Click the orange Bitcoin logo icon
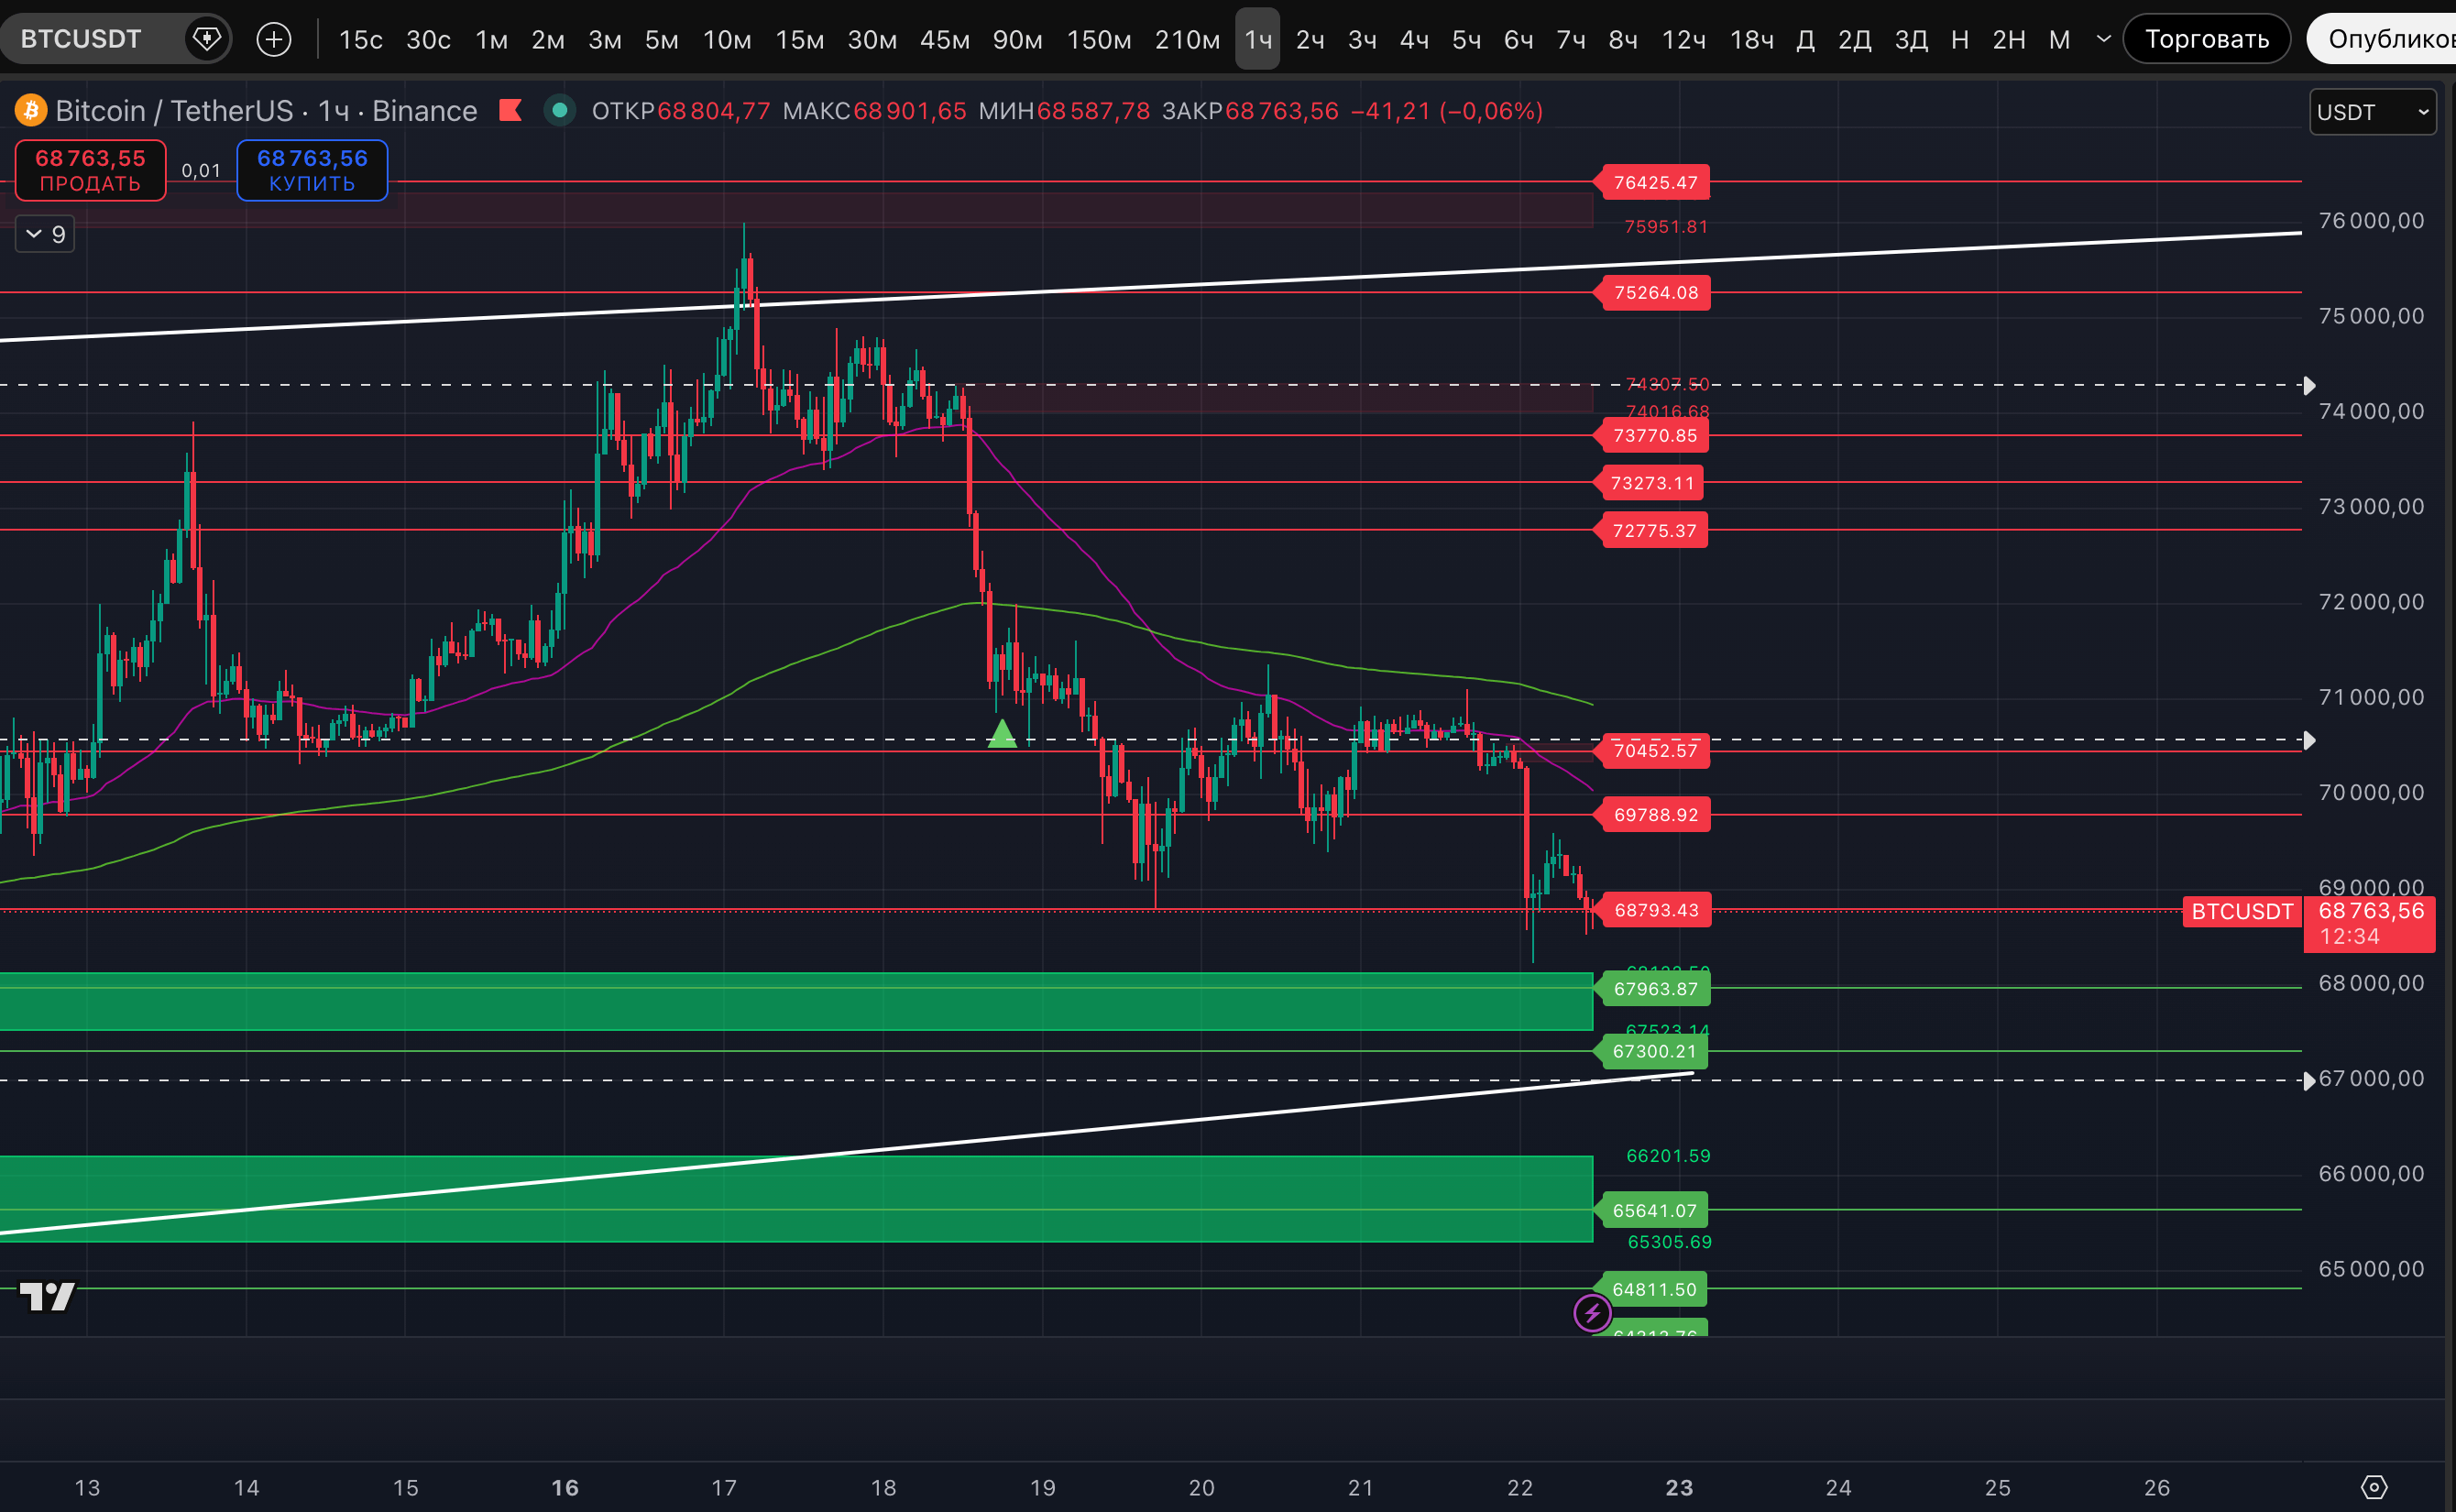2456x1512 pixels. pos(31,110)
